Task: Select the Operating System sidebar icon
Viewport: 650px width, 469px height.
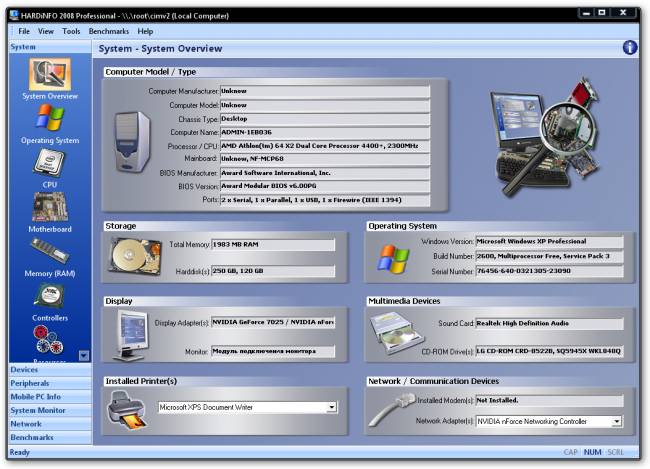Action: (x=49, y=122)
